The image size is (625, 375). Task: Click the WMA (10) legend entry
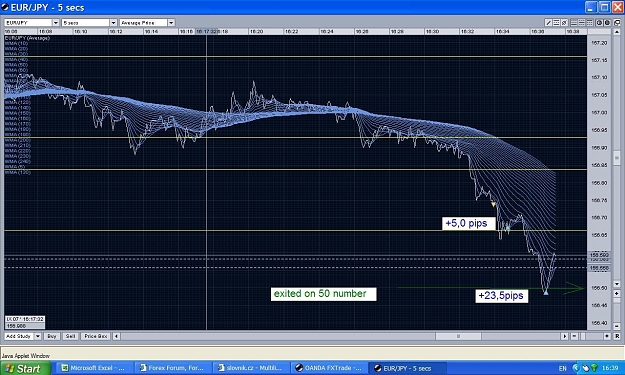pos(16,43)
